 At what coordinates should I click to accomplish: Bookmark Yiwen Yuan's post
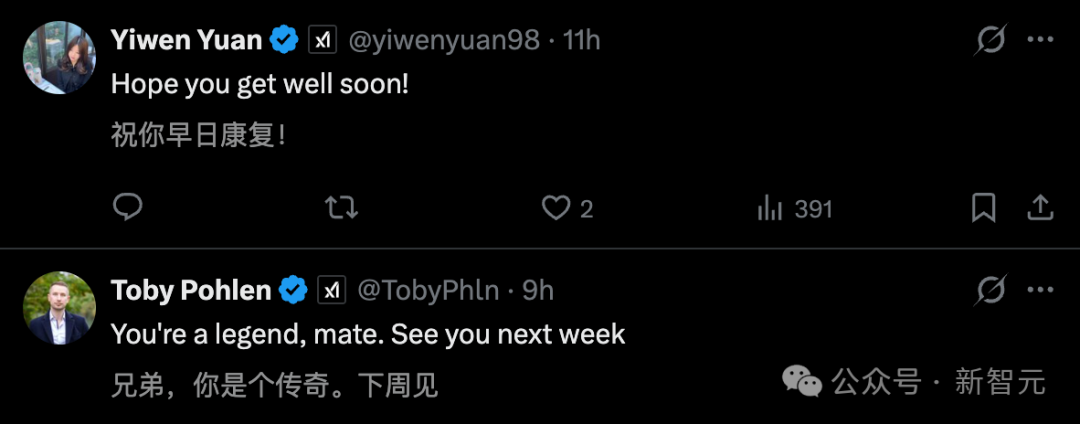[x=984, y=207]
